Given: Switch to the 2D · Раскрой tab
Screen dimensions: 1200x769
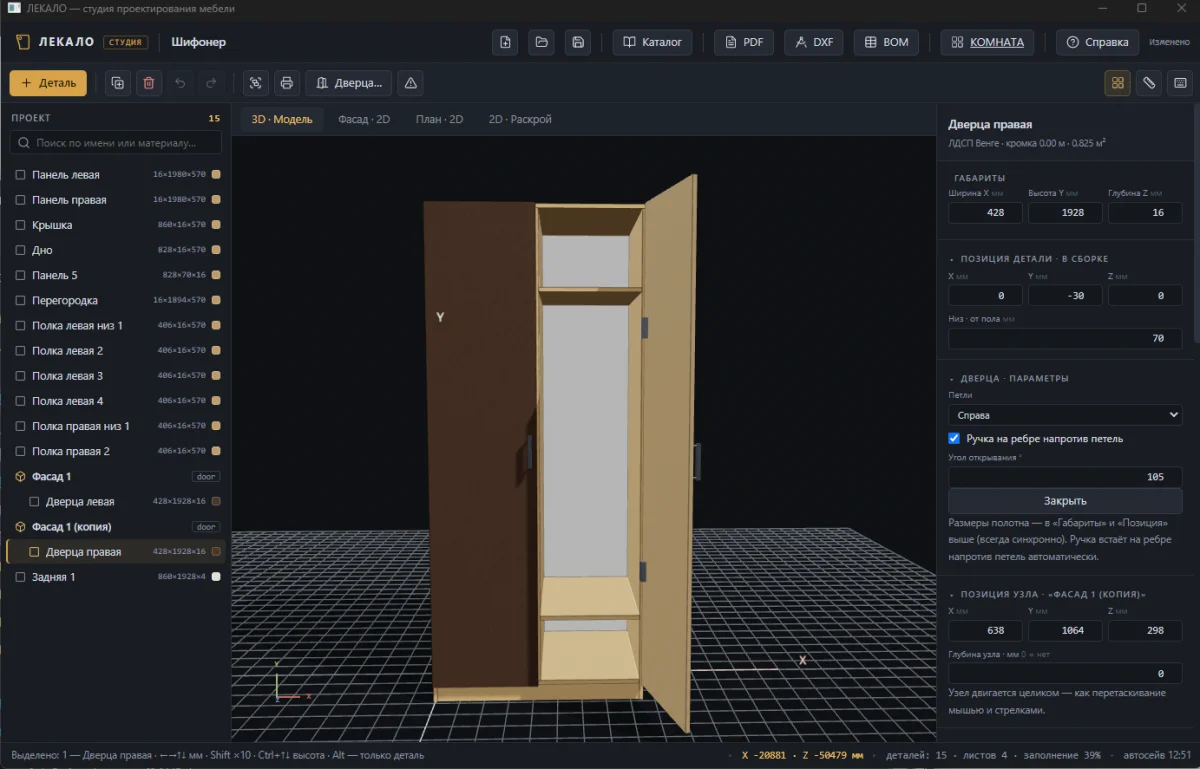Looking at the screenshot, I should [520, 120].
